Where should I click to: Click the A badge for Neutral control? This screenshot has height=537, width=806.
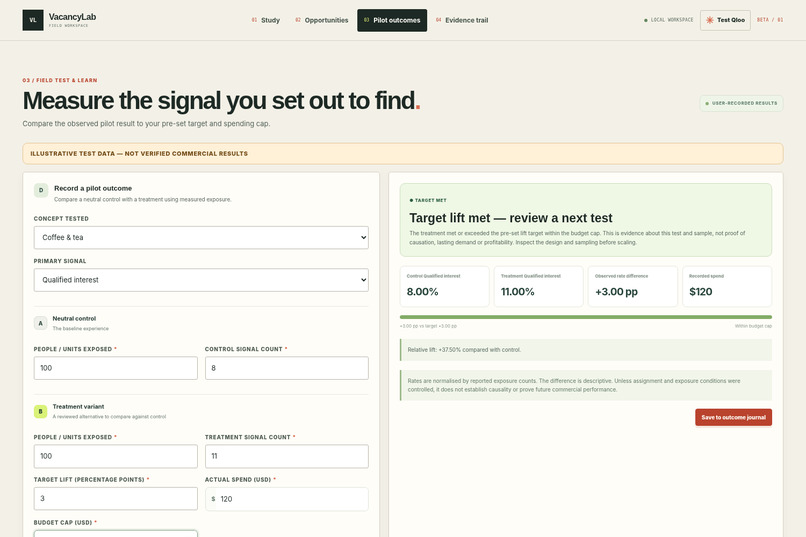(41, 323)
